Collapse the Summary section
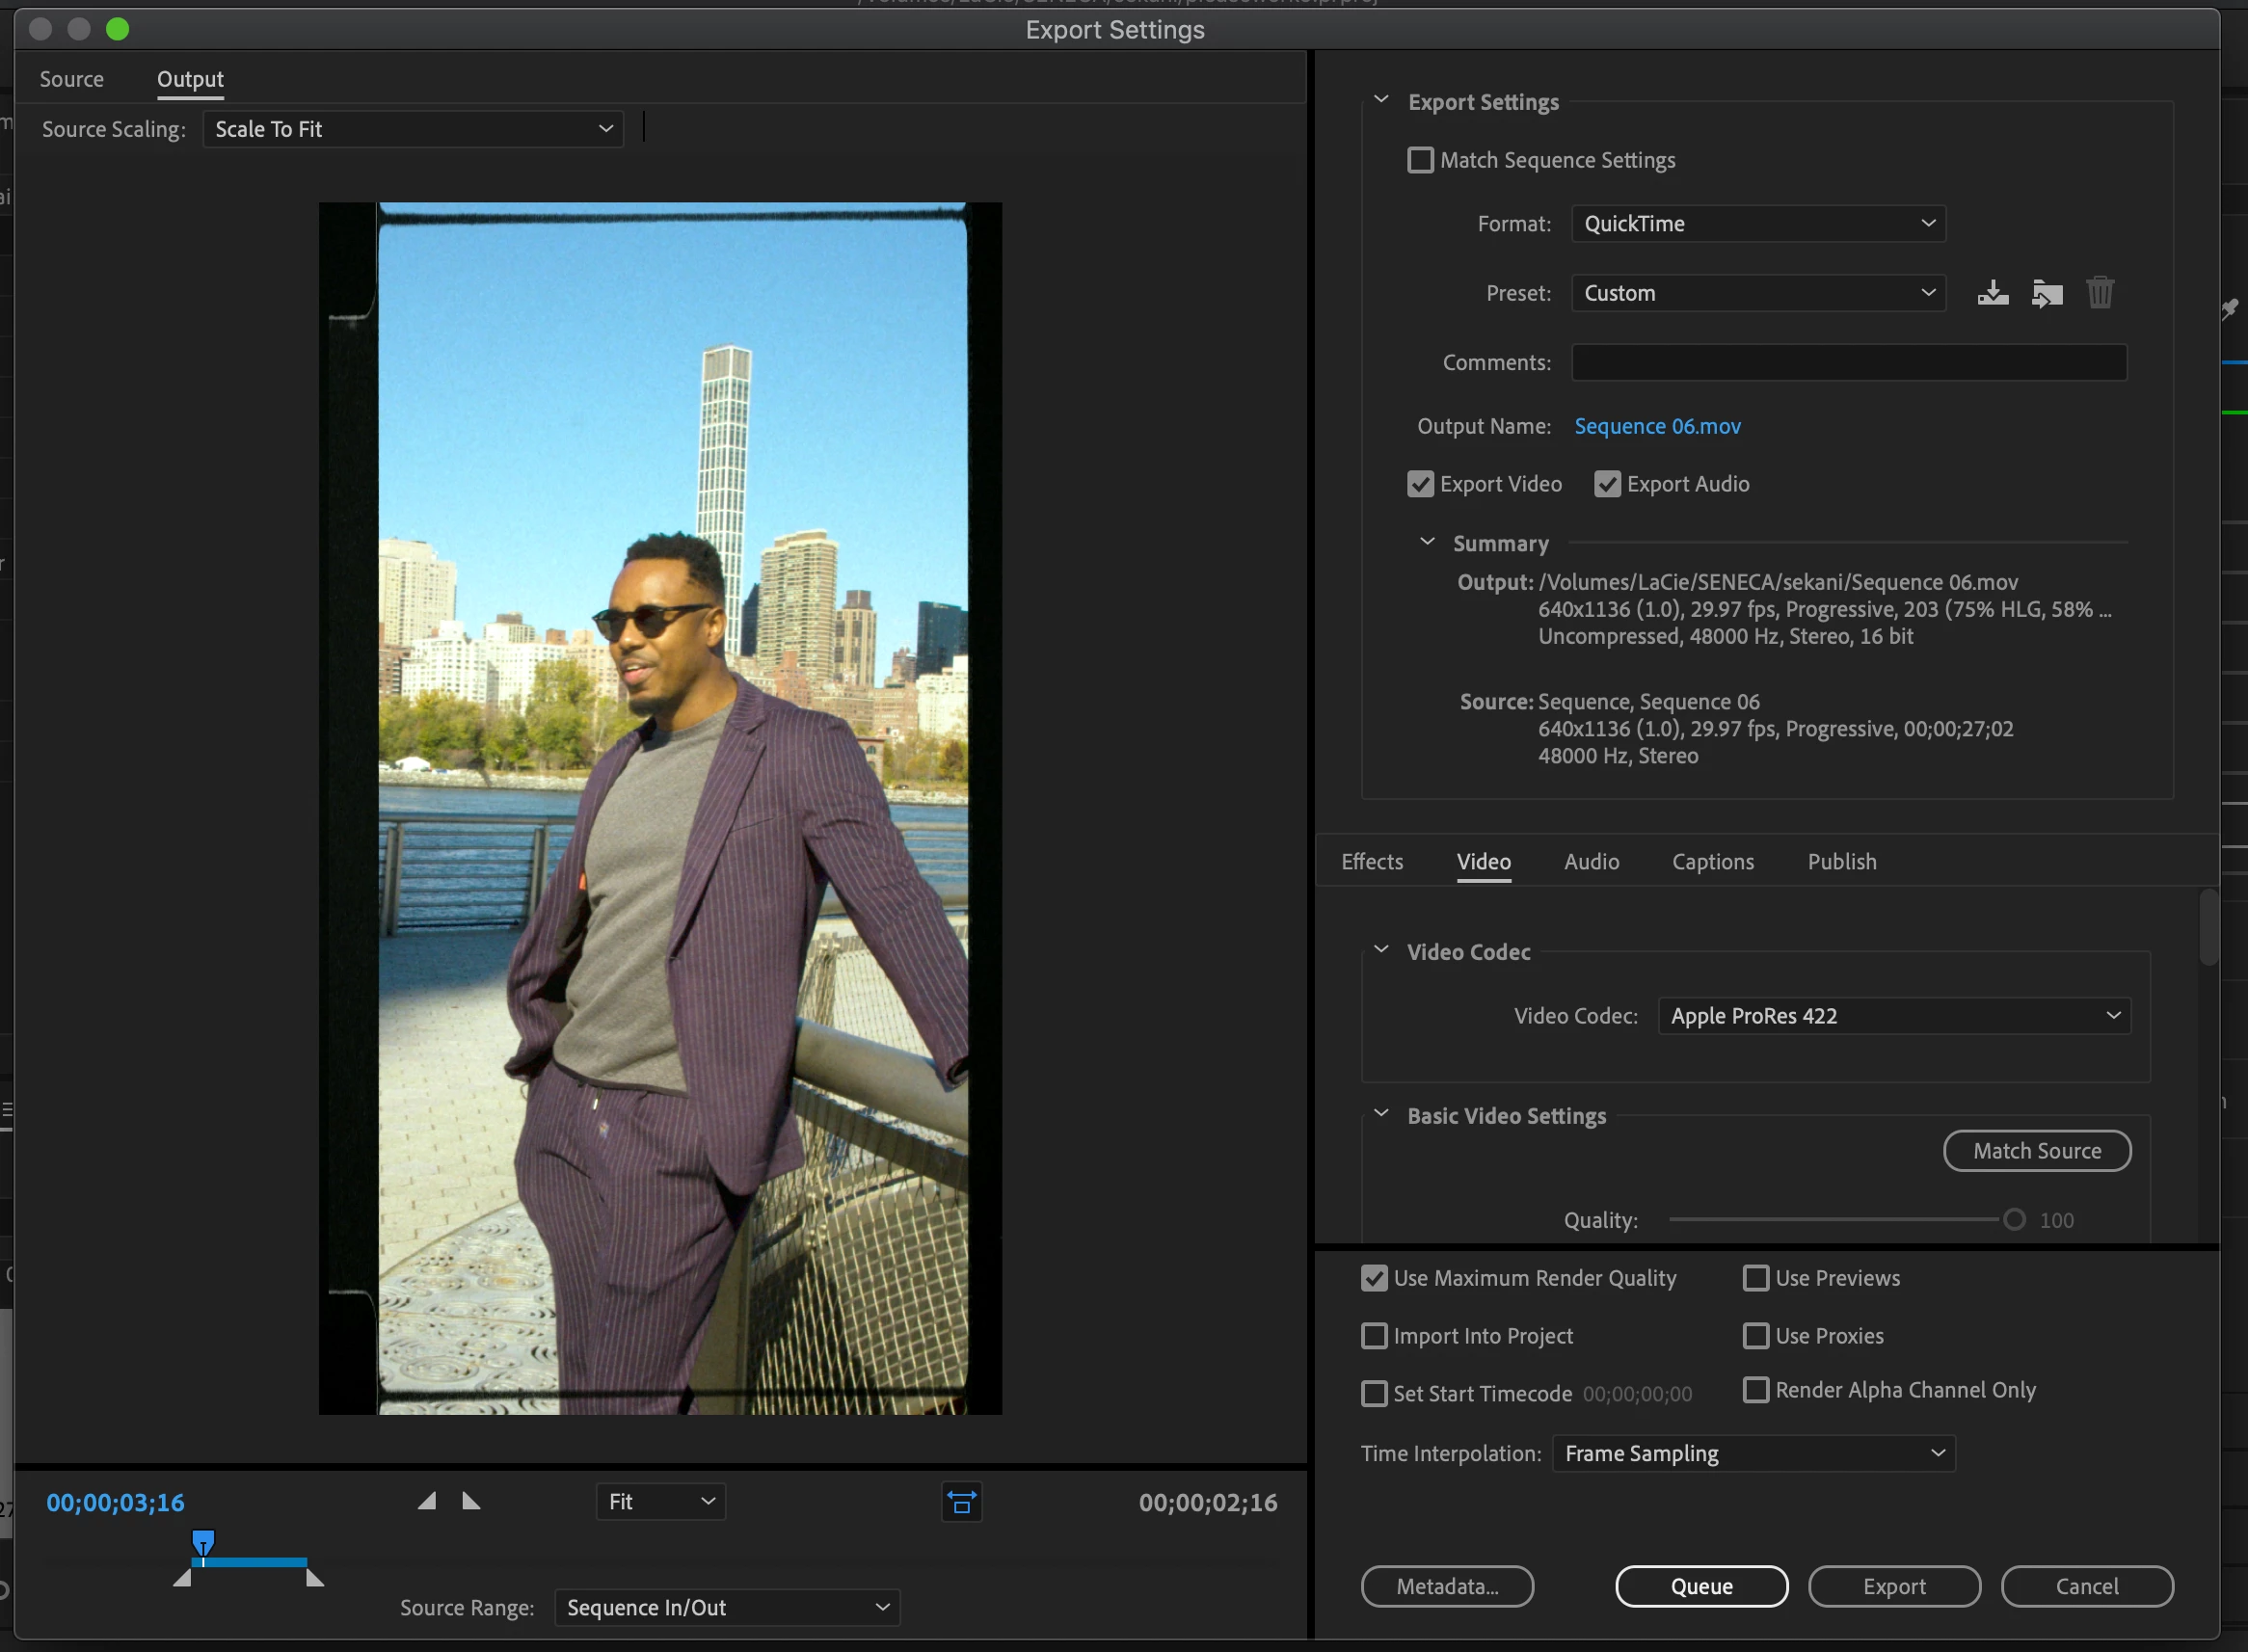The width and height of the screenshot is (2248, 1652). [x=1427, y=542]
